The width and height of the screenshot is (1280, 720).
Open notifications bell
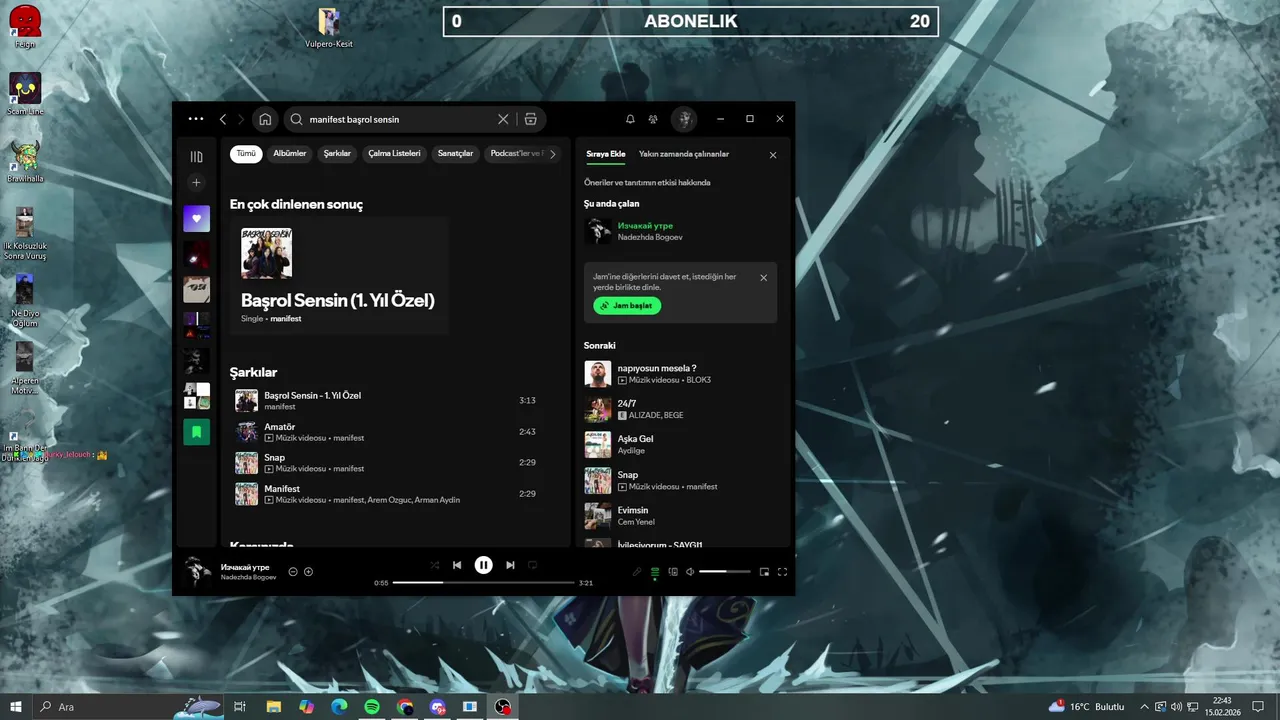pyautogui.click(x=630, y=119)
